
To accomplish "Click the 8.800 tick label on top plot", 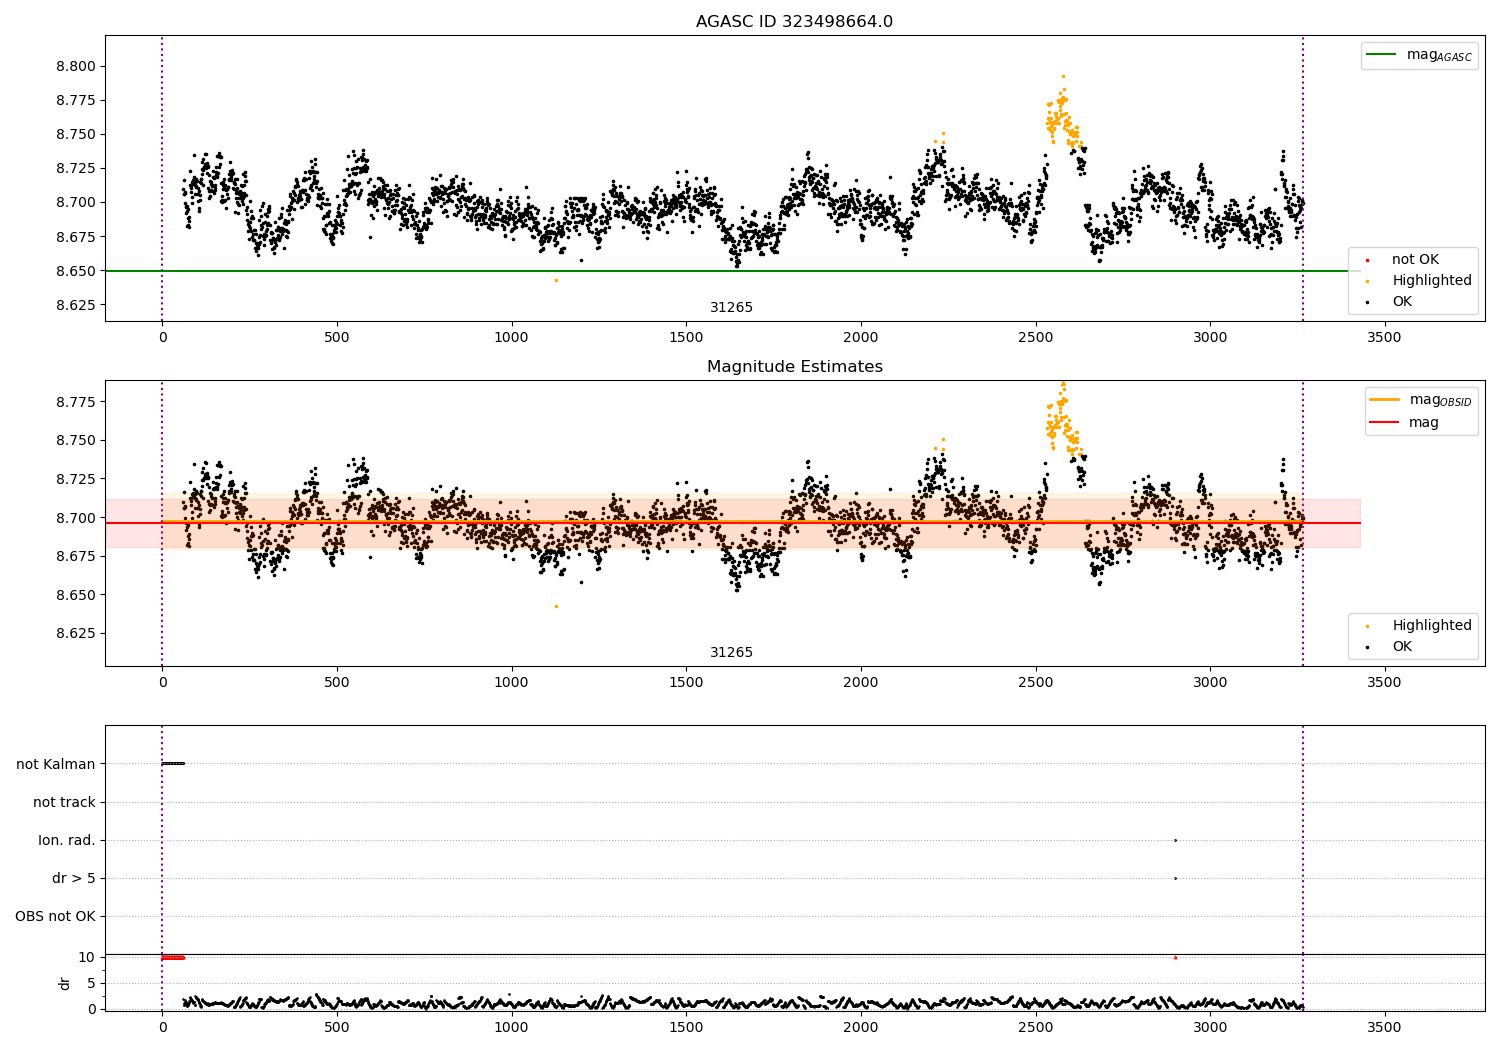I will [76, 67].
